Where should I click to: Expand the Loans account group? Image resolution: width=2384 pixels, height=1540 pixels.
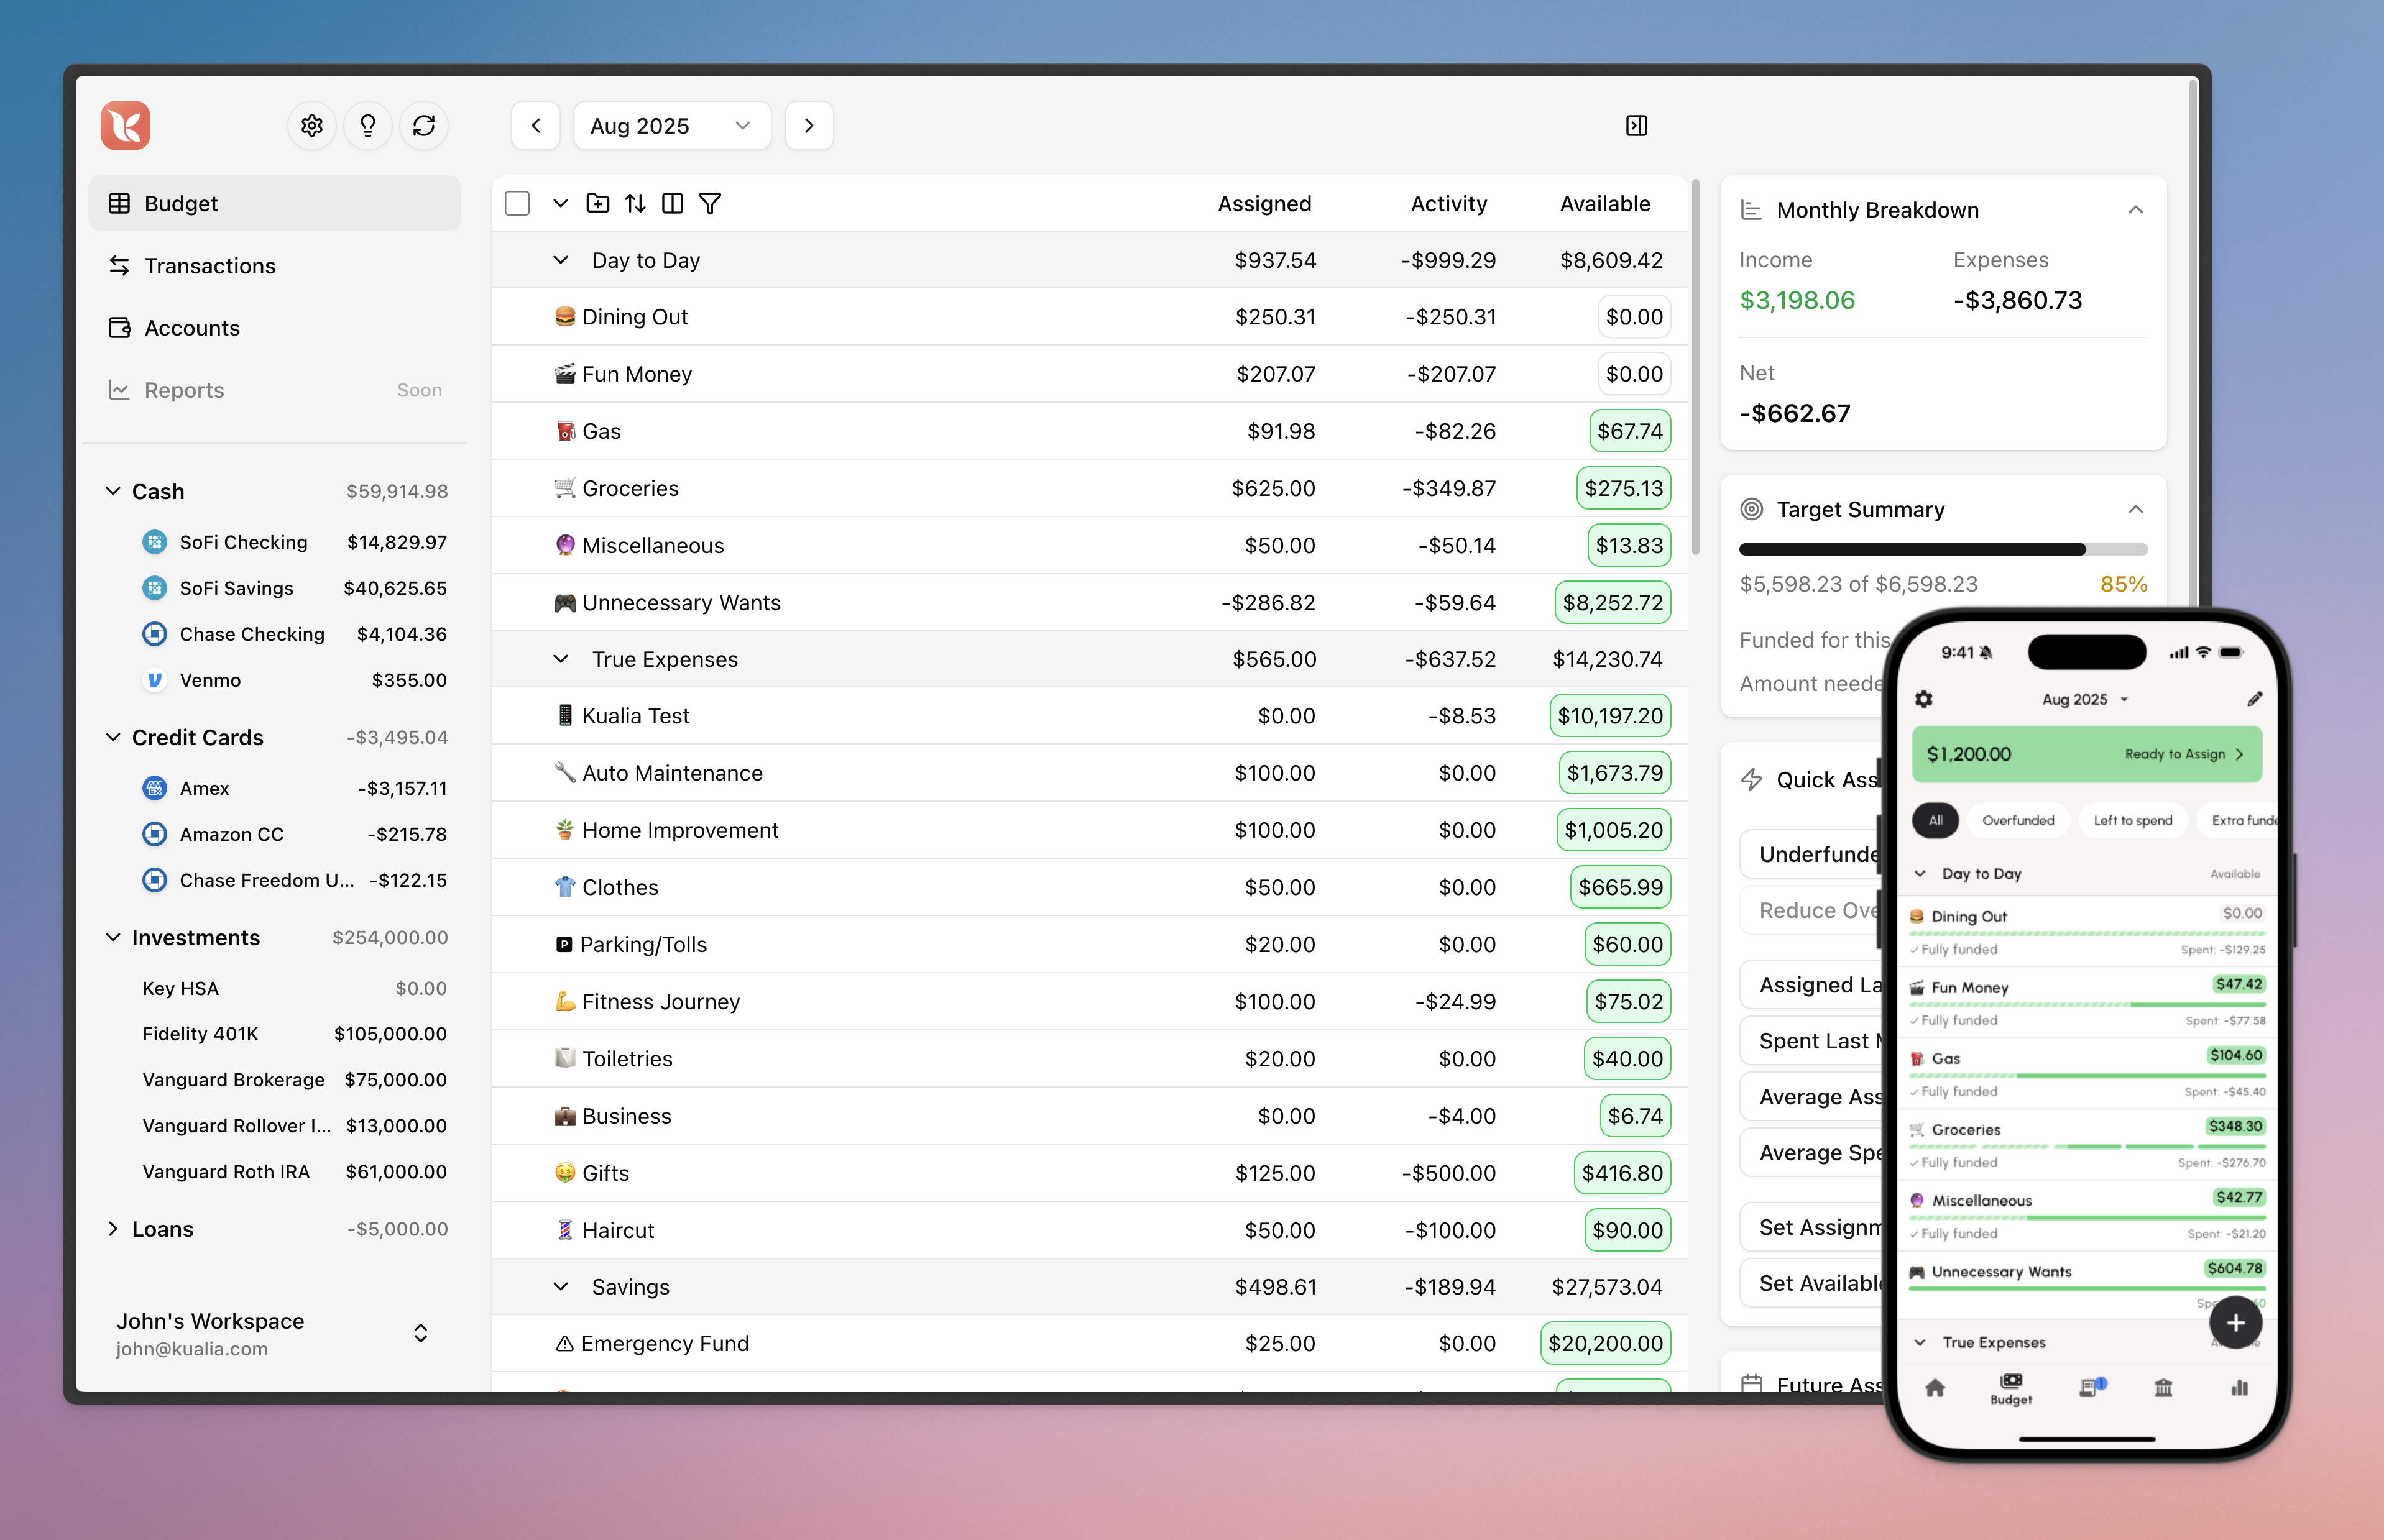tap(113, 1229)
